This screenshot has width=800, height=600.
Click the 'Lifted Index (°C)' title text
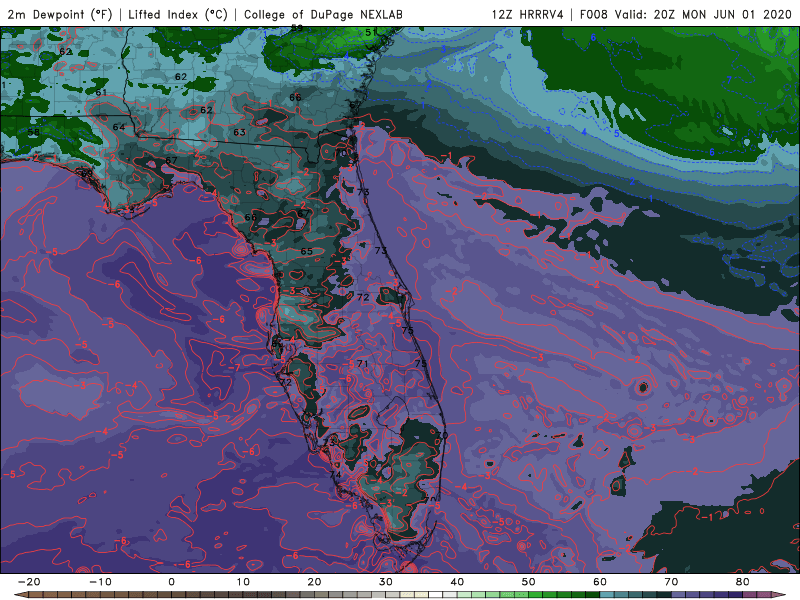[x=178, y=14]
